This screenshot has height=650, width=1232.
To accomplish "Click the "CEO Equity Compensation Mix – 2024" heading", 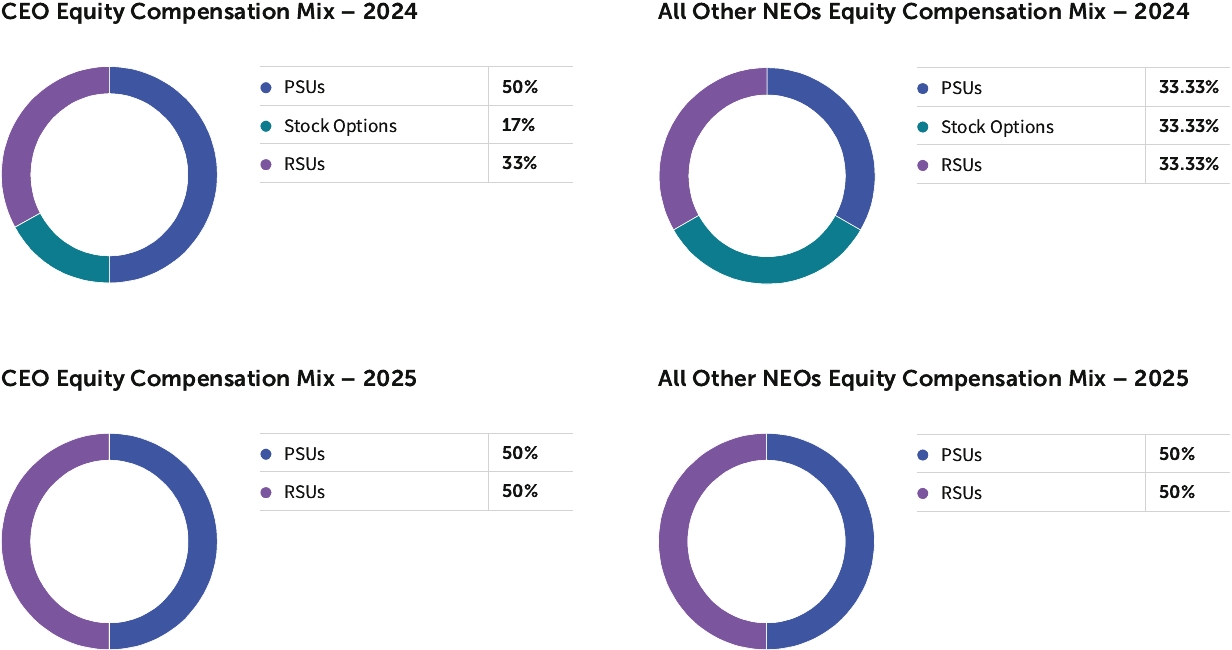I will [x=209, y=13].
